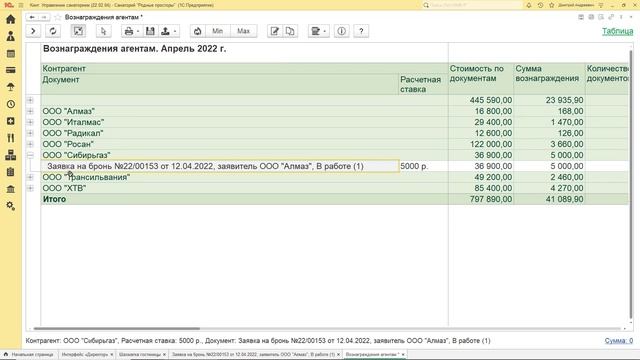Click the information toolbar icon

pos(342,31)
